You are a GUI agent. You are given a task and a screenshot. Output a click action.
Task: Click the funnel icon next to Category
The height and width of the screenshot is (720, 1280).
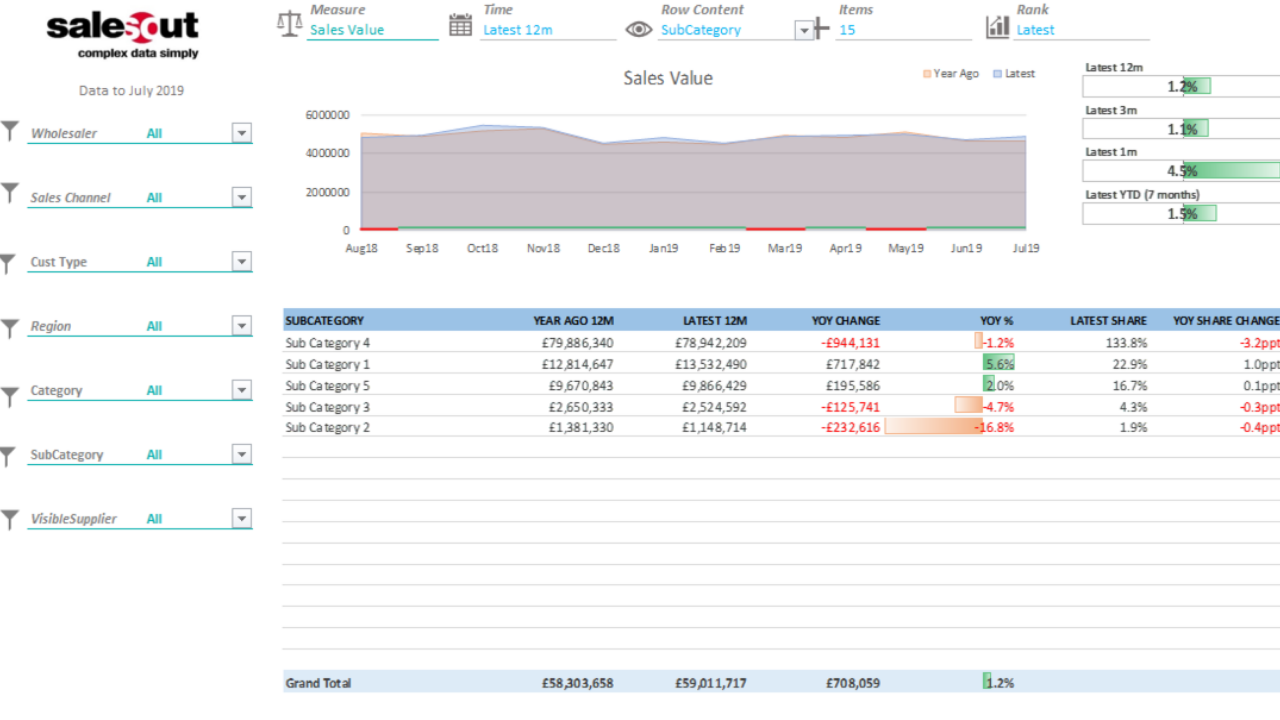click(x=10, y=397)
